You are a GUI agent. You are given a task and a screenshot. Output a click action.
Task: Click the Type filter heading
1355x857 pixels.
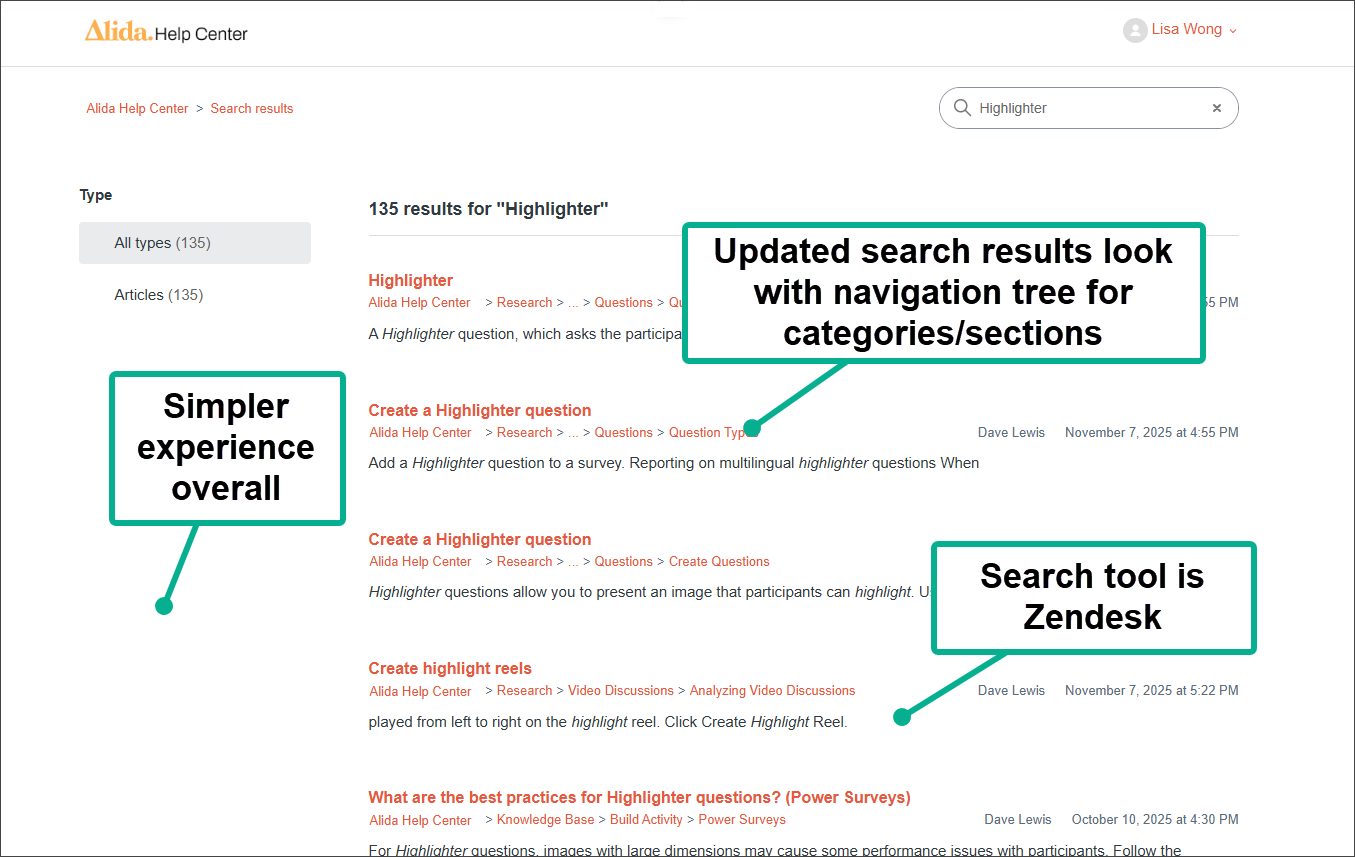pos(96,195)
